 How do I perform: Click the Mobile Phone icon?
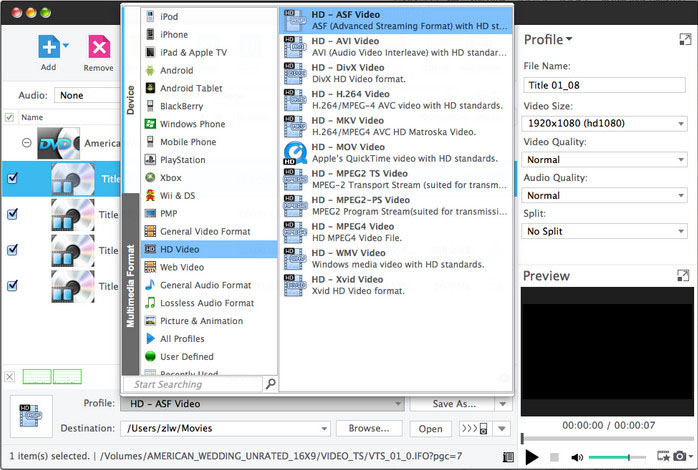(150, 142)
